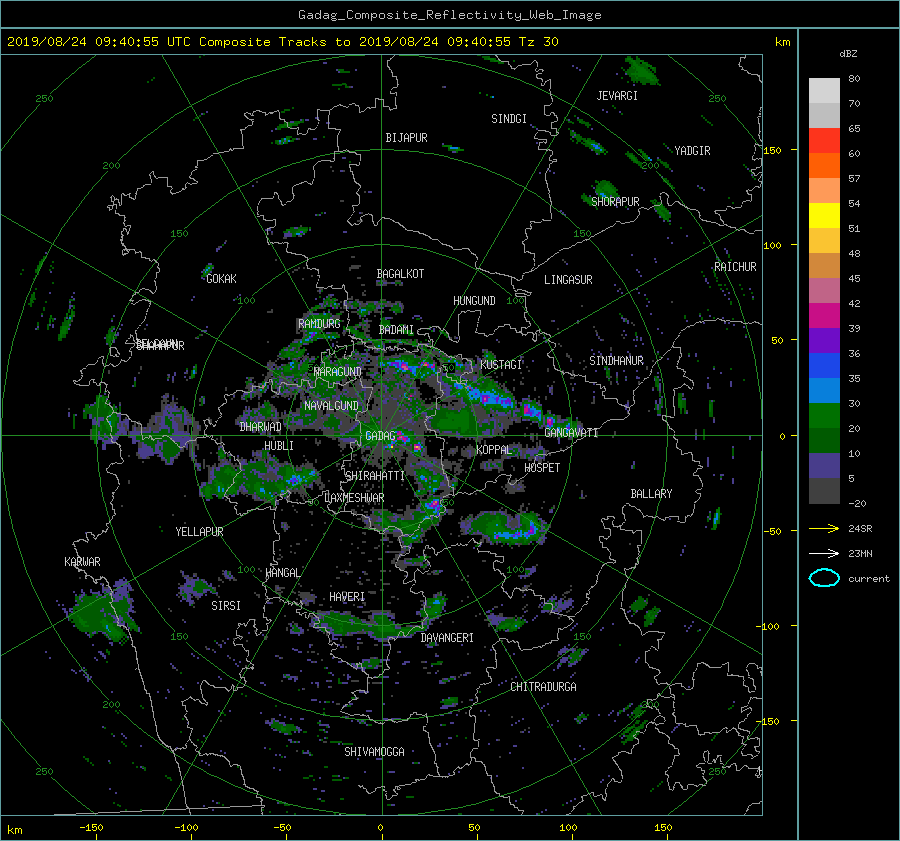900x841 pixels.
Task: Click the HANGAL city label
Action: point(283,573)
